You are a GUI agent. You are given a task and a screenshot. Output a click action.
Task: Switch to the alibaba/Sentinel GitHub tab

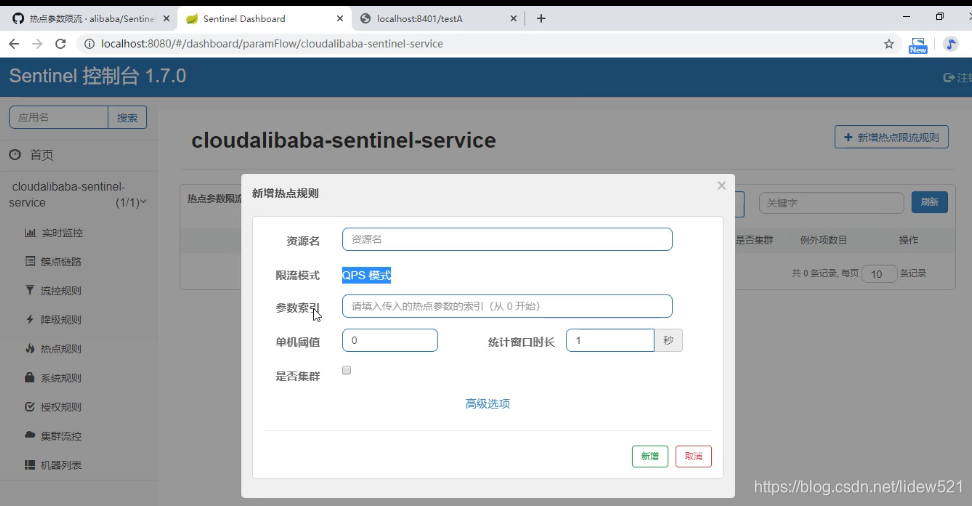(x=91, y=19)
